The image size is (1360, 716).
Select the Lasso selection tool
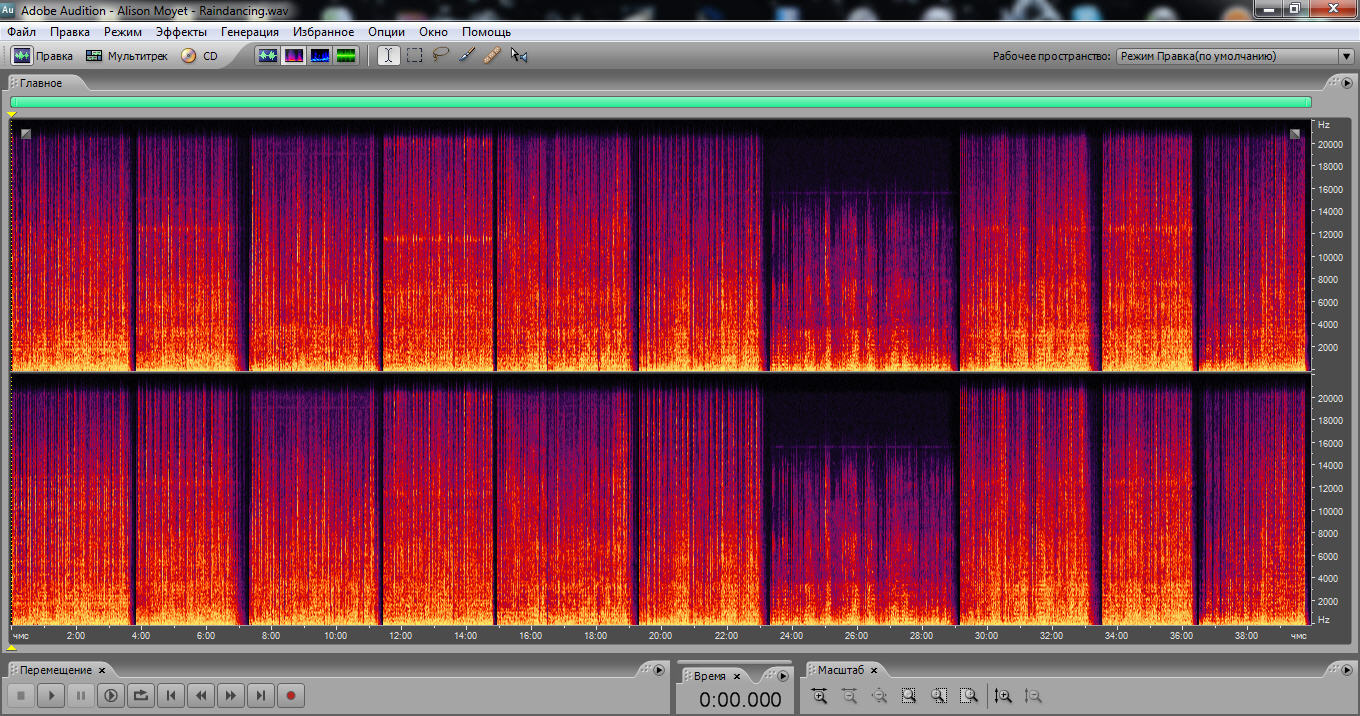pos(440,56)
